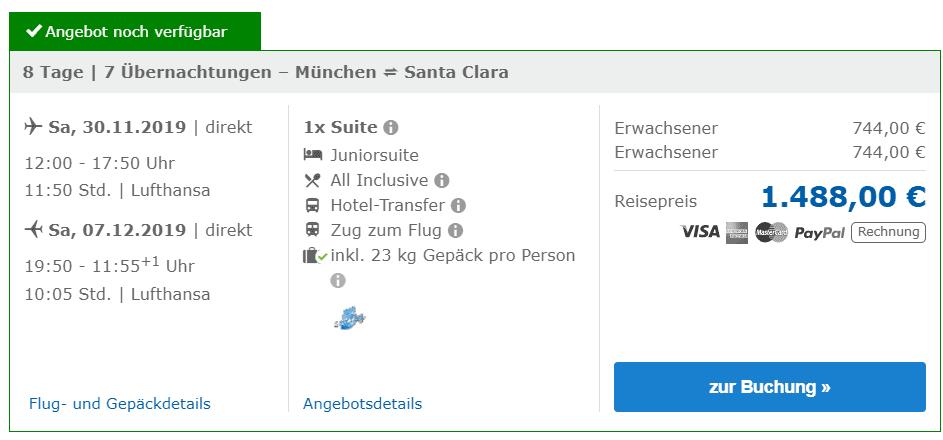Click the luggage icon with green check

[x=314, y=256]
